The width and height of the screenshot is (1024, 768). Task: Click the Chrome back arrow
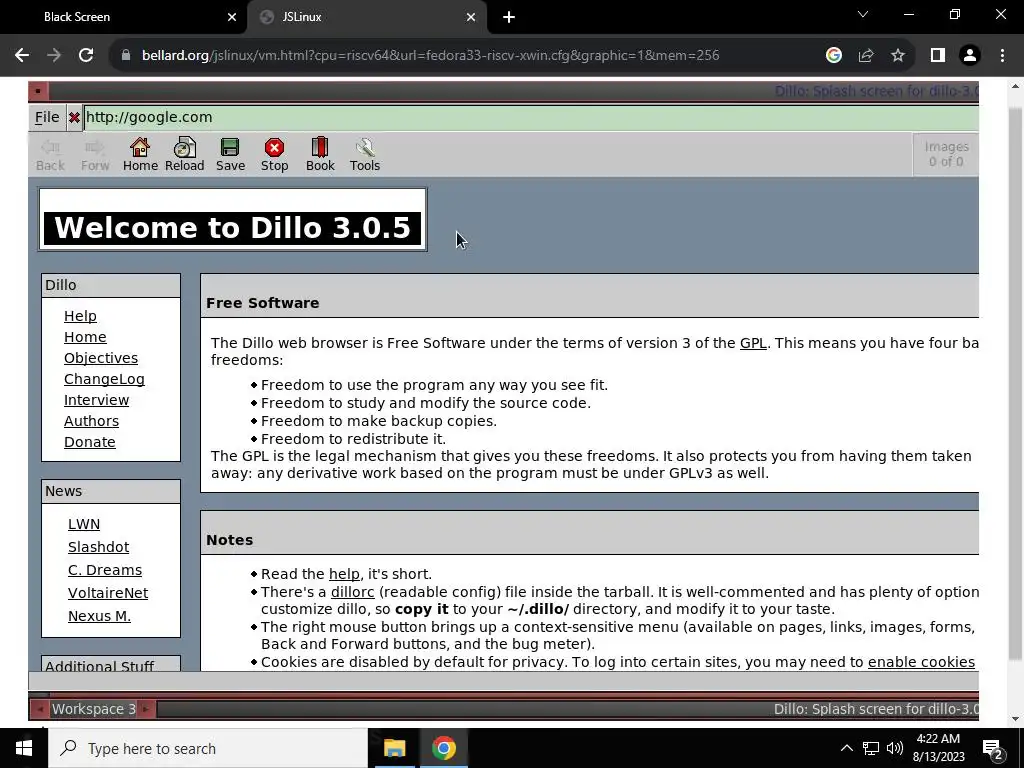tap(22, 56)
